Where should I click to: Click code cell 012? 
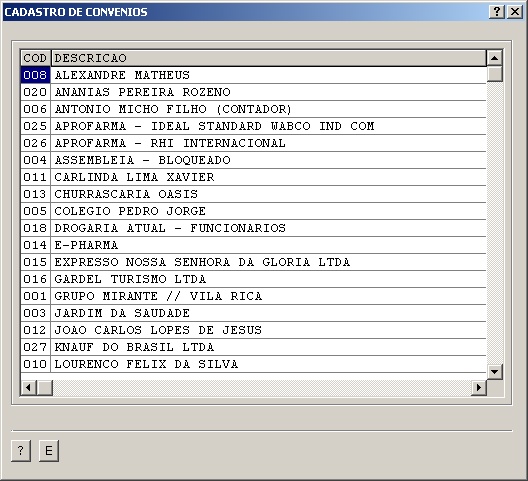35,330
